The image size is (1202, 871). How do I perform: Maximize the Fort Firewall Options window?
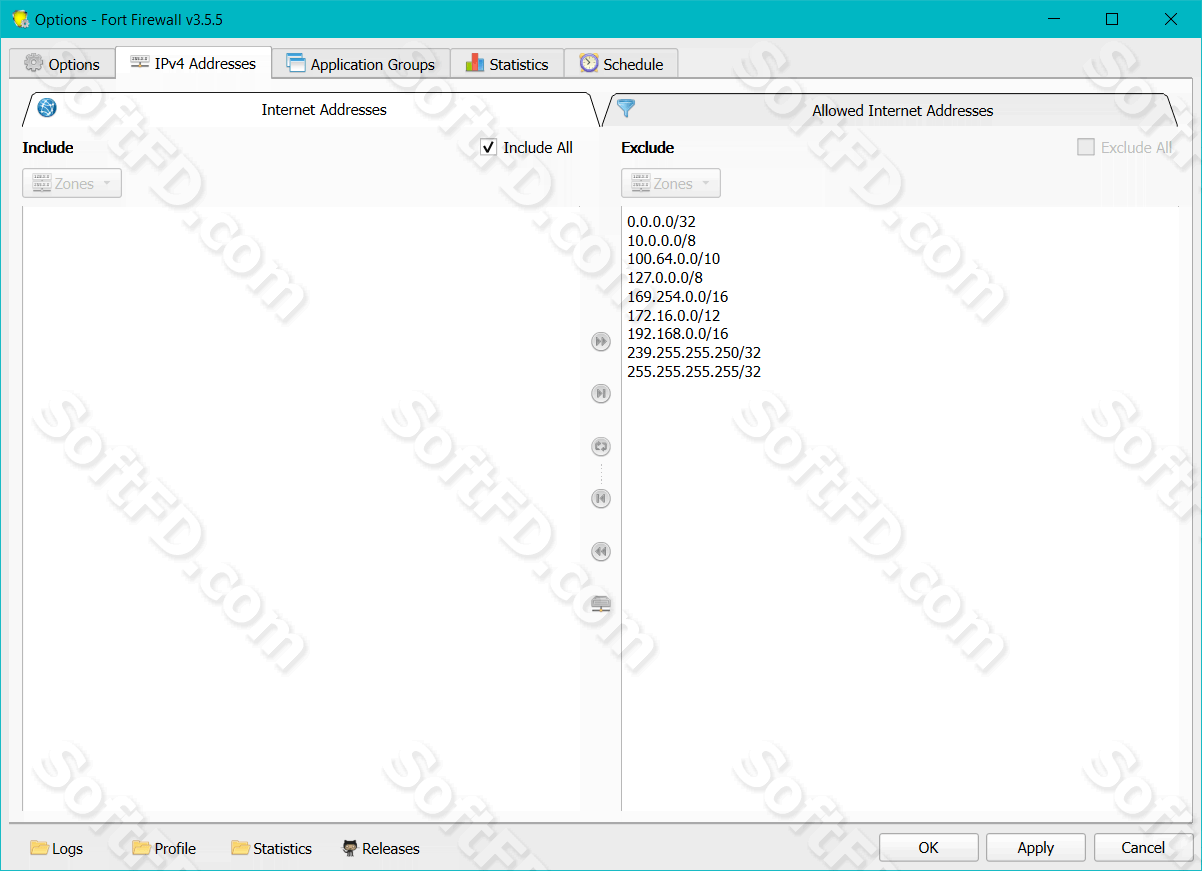(x=1112, y=19)
